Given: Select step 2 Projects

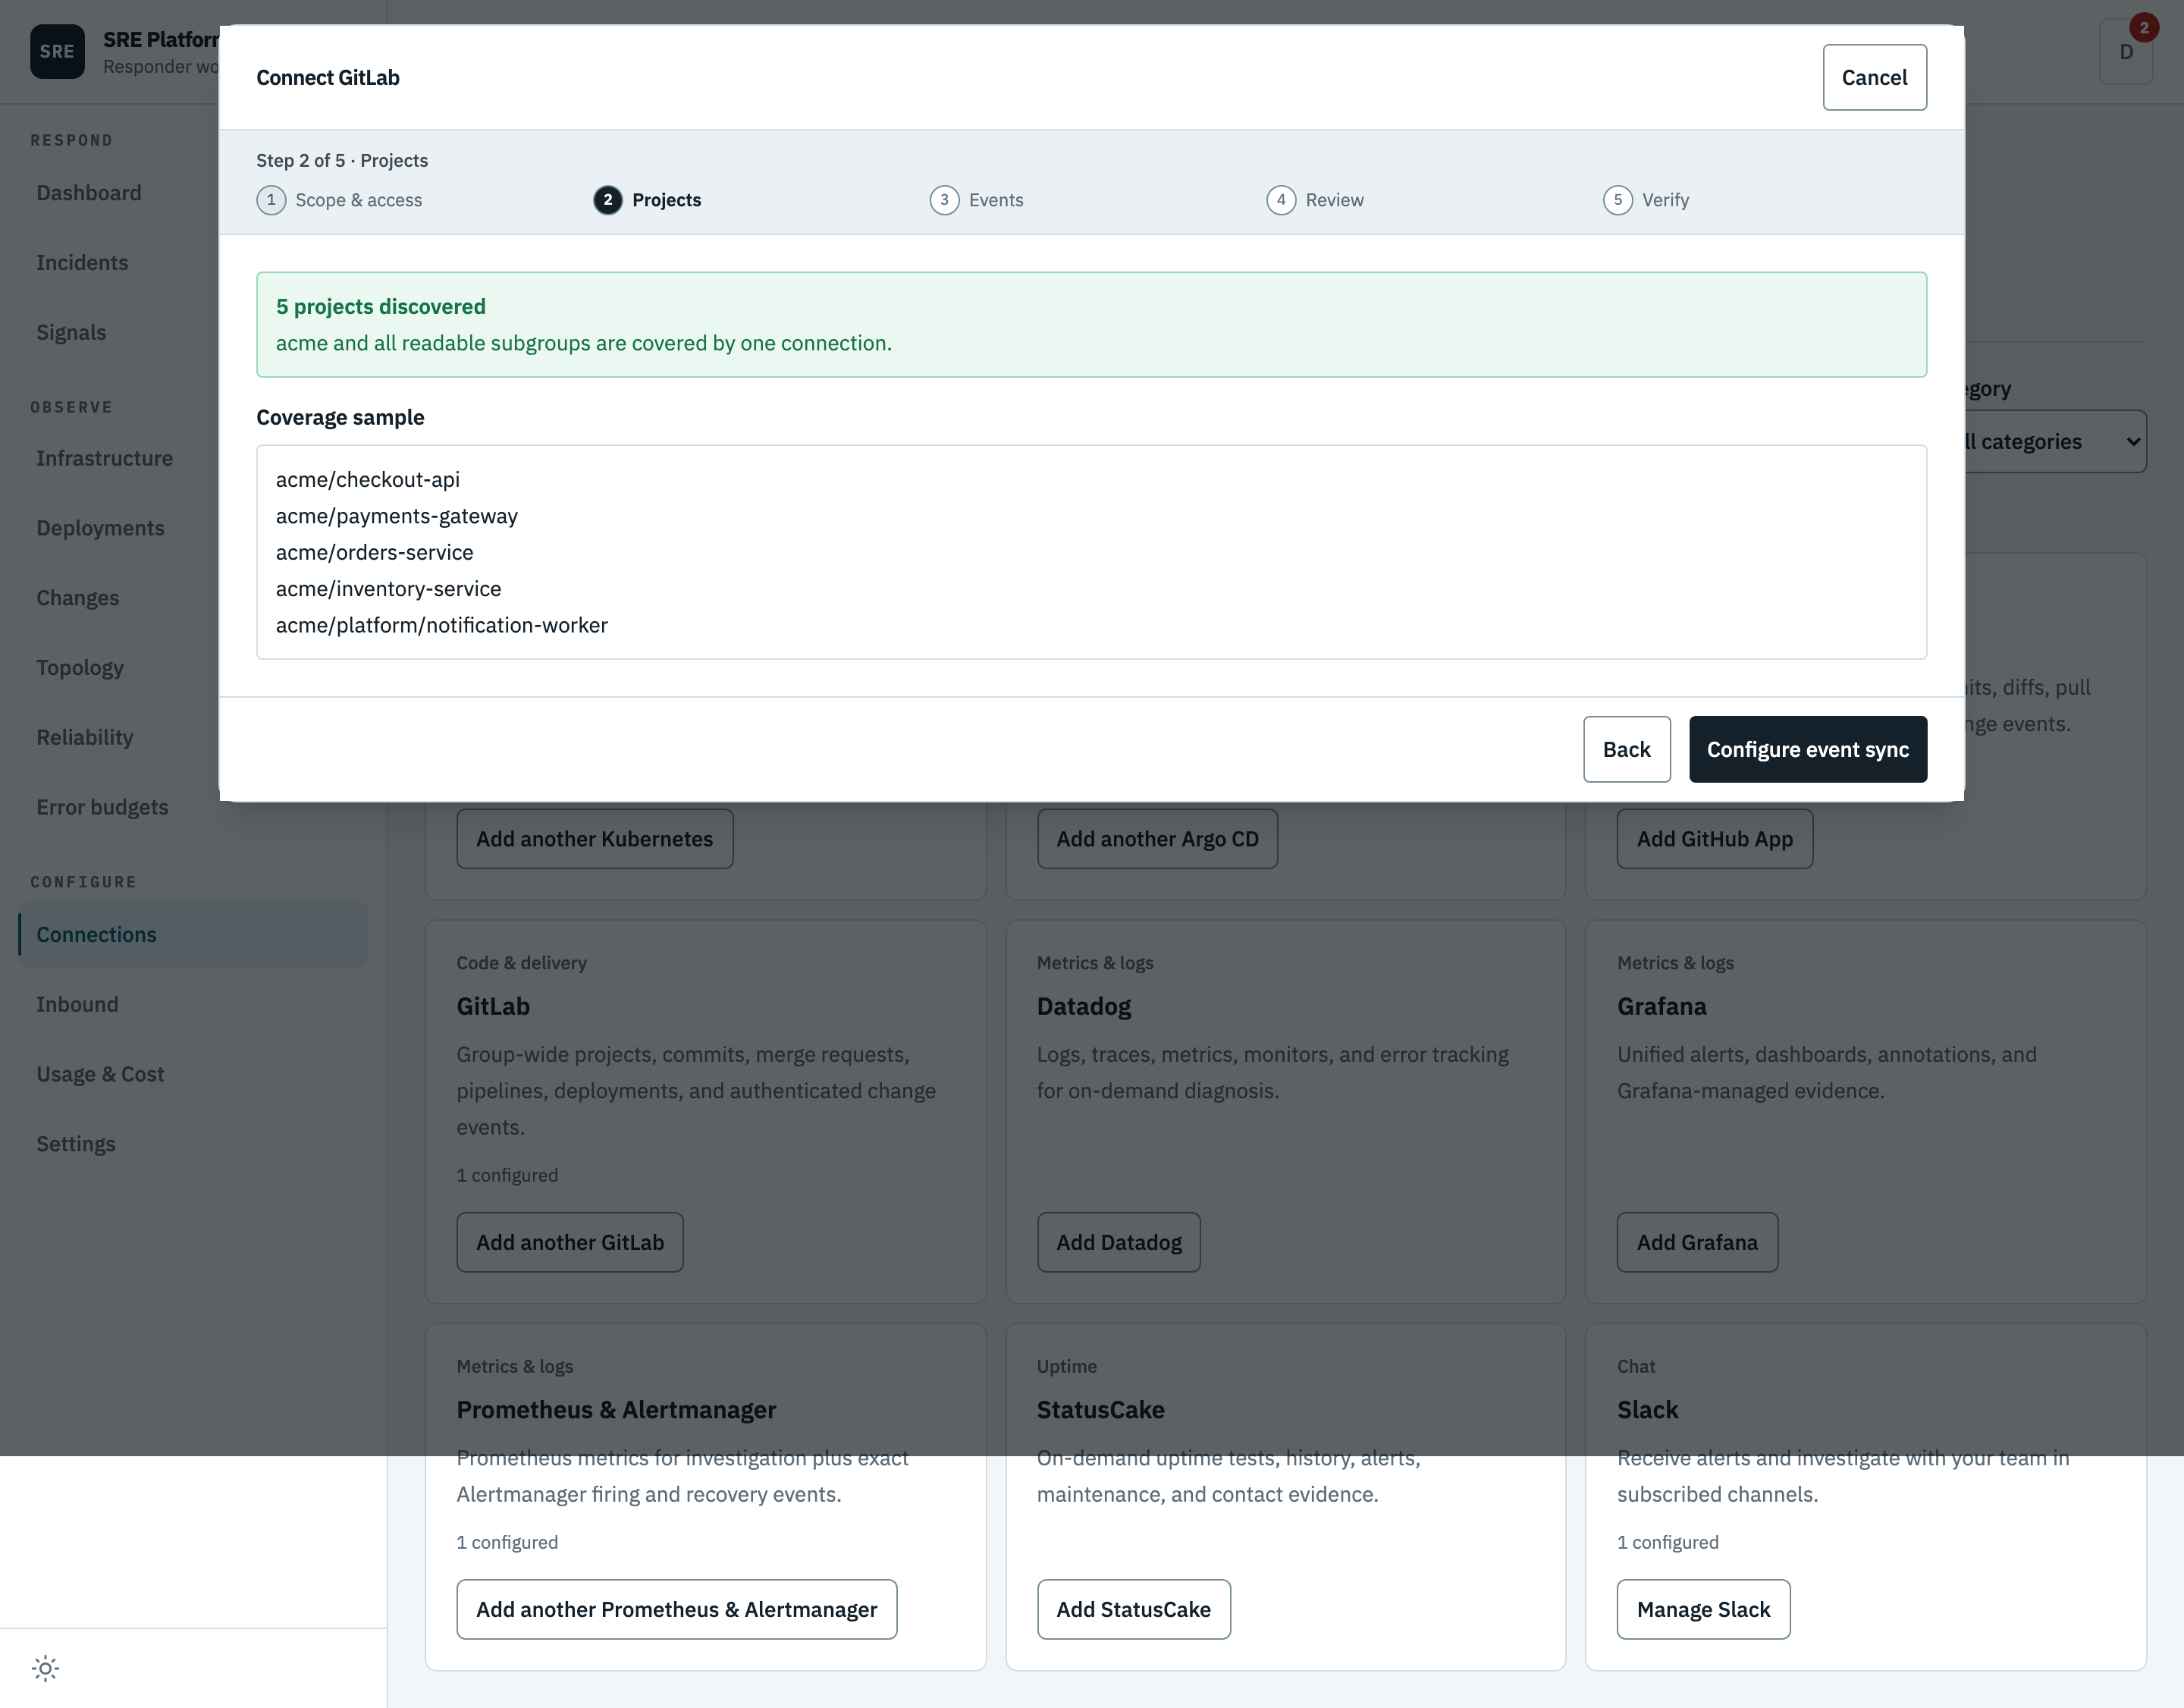Looking at the screenshot, I should click(648, 200).
